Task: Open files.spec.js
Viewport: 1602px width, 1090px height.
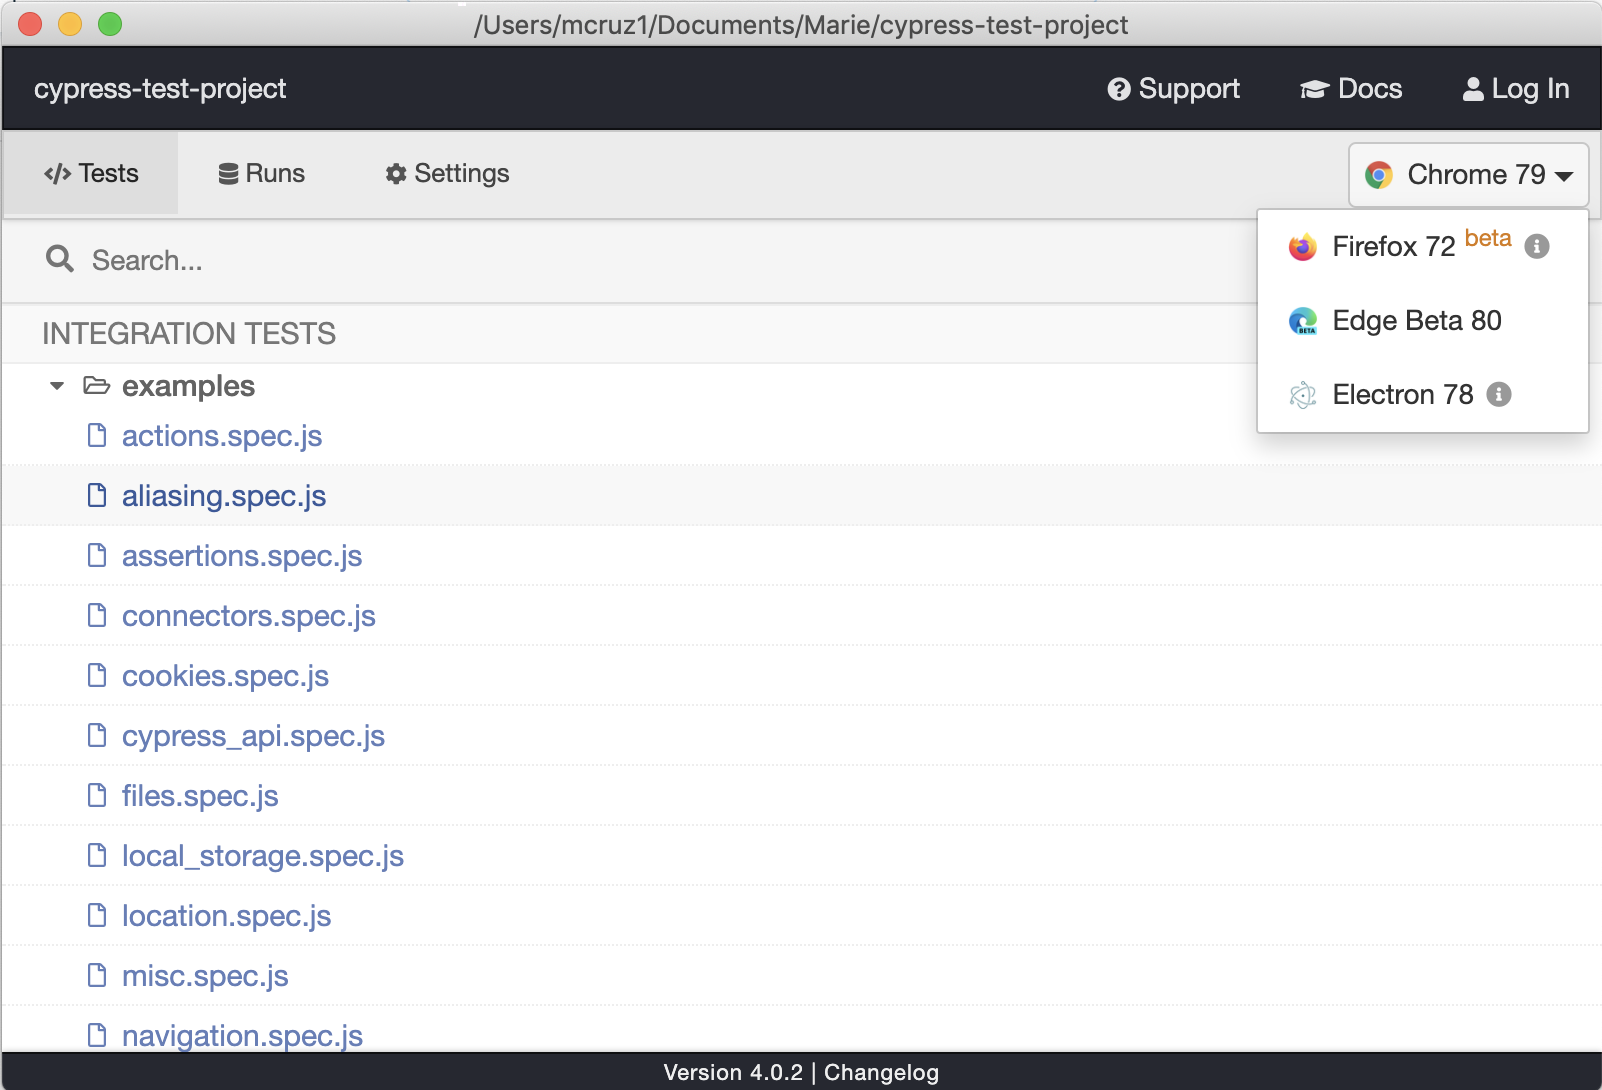Action: (200, 796)
